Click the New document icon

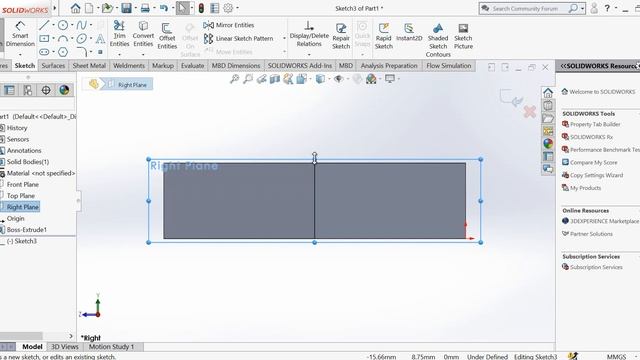click(89, 8)
